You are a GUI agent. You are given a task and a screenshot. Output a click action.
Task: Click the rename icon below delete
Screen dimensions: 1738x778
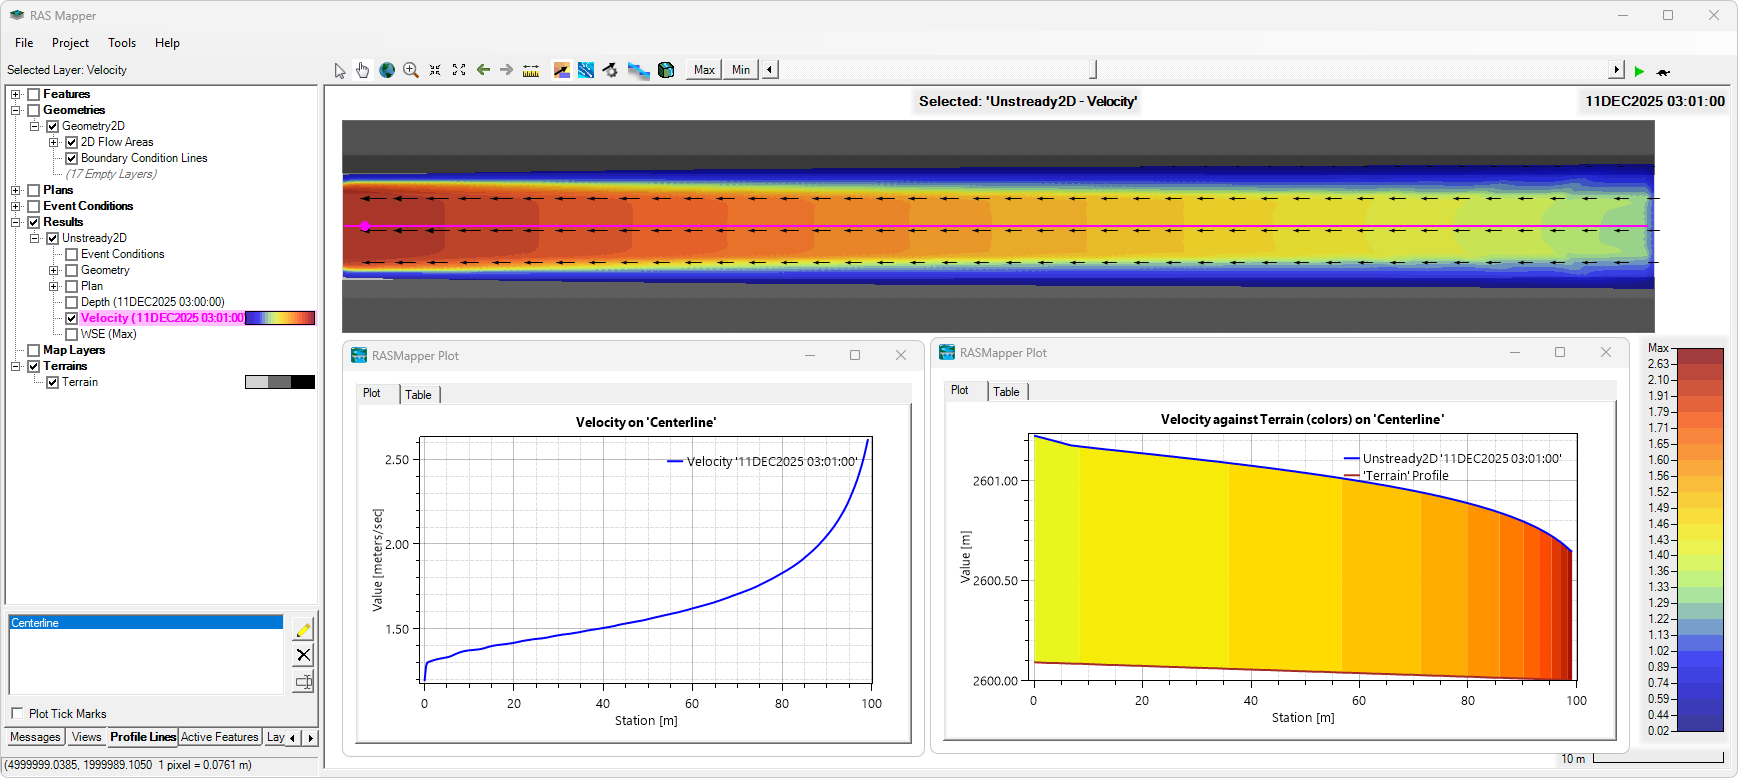(304, 682)
